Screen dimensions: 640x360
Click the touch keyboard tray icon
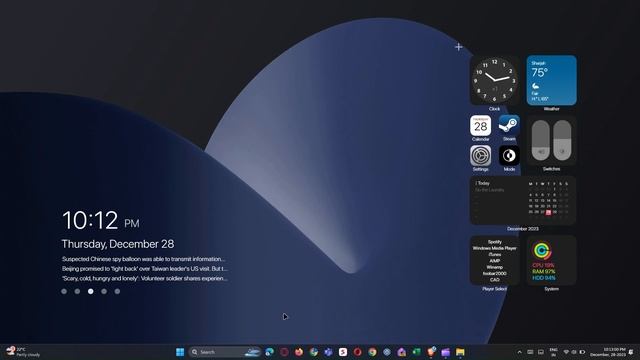530,352
